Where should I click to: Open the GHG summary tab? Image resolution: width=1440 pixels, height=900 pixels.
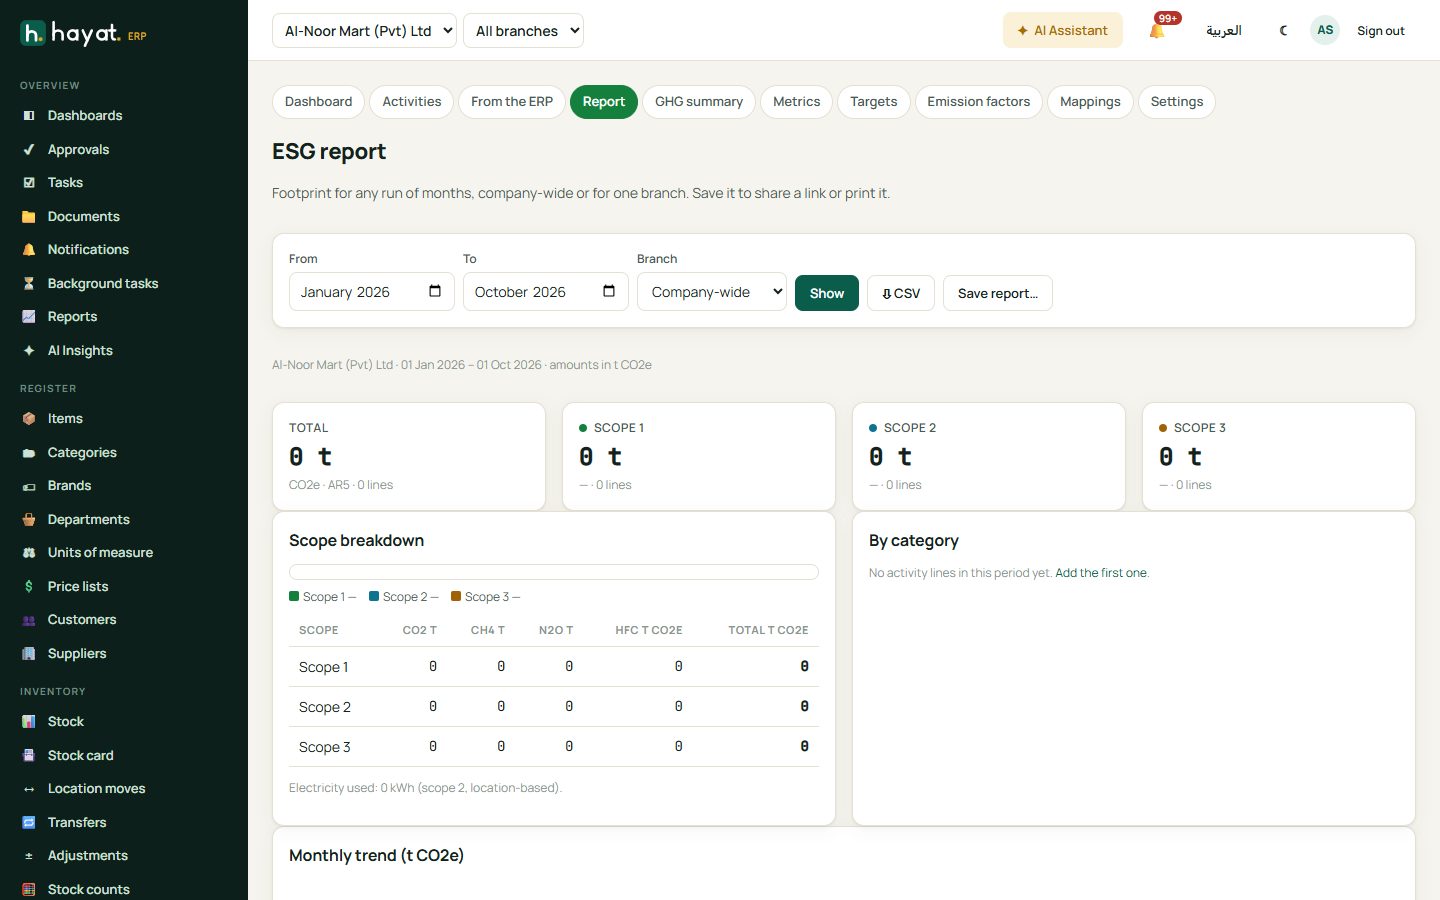(x=699, y=102)
